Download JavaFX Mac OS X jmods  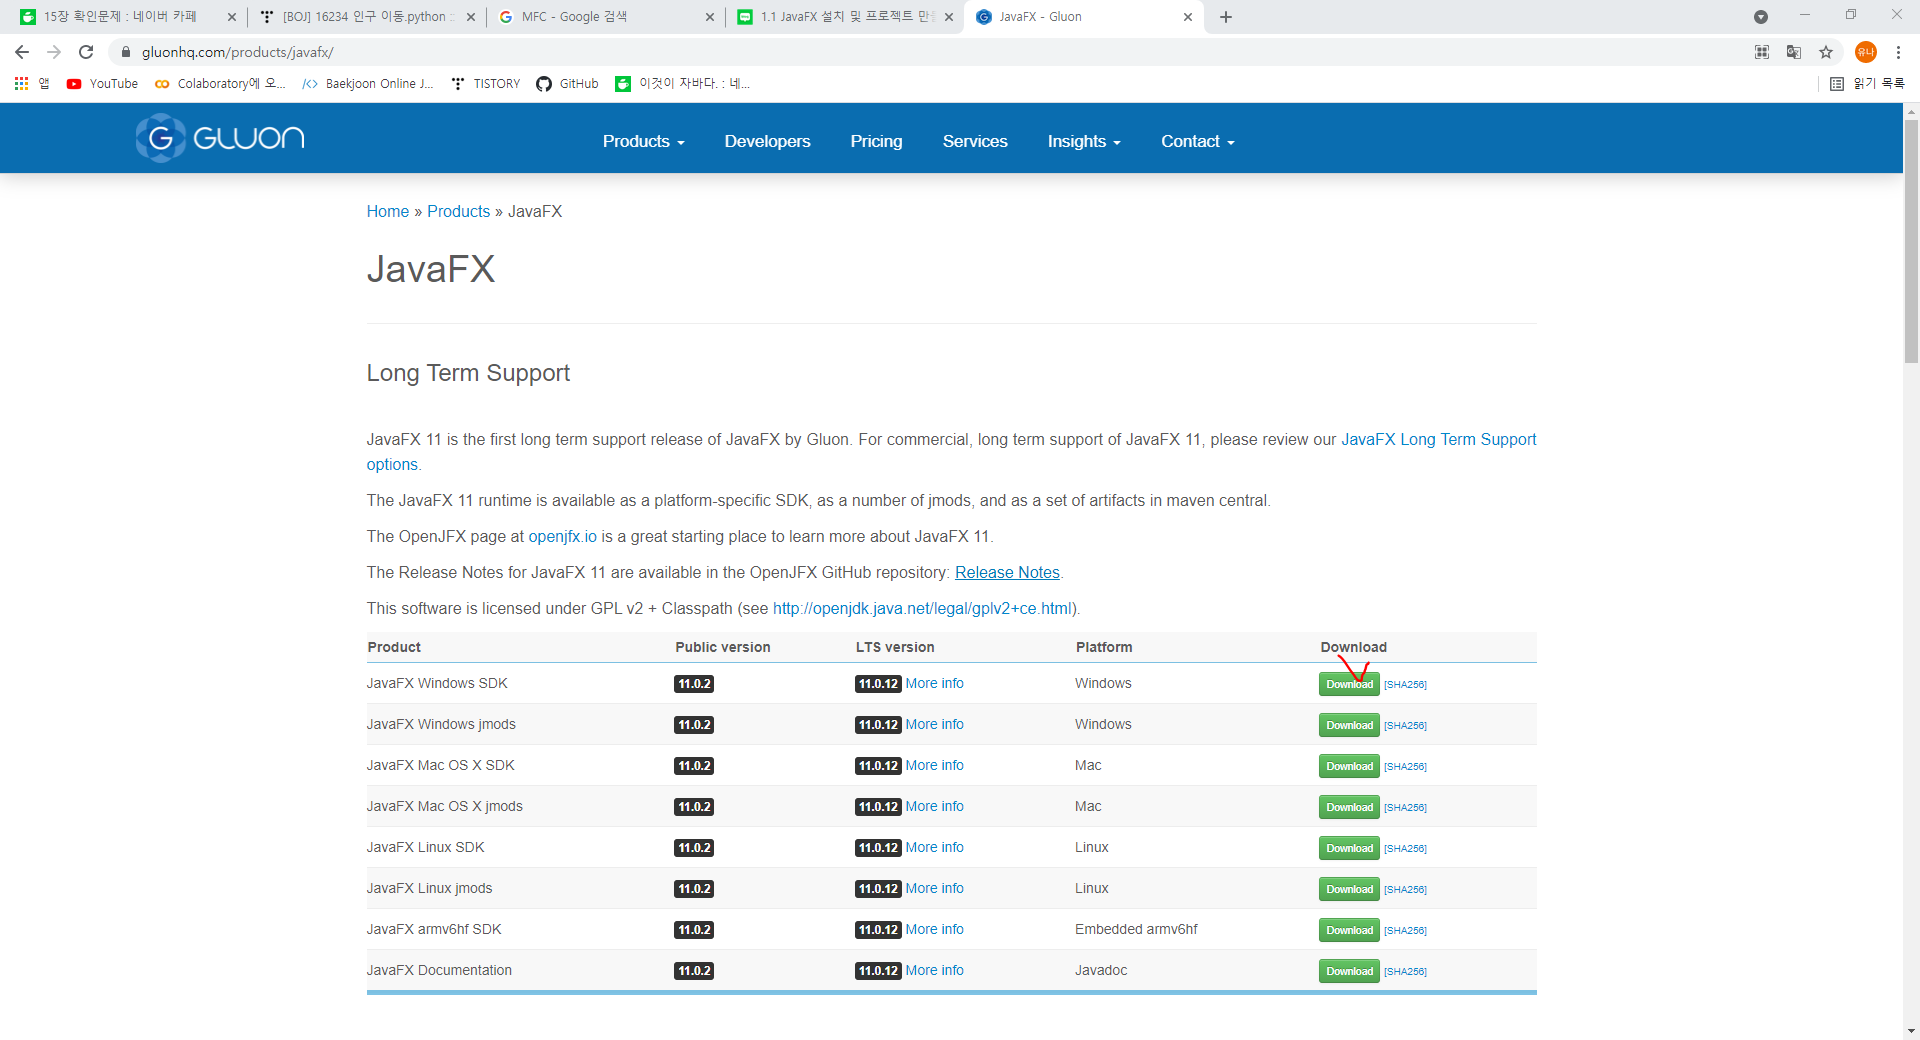(1349, 807)
